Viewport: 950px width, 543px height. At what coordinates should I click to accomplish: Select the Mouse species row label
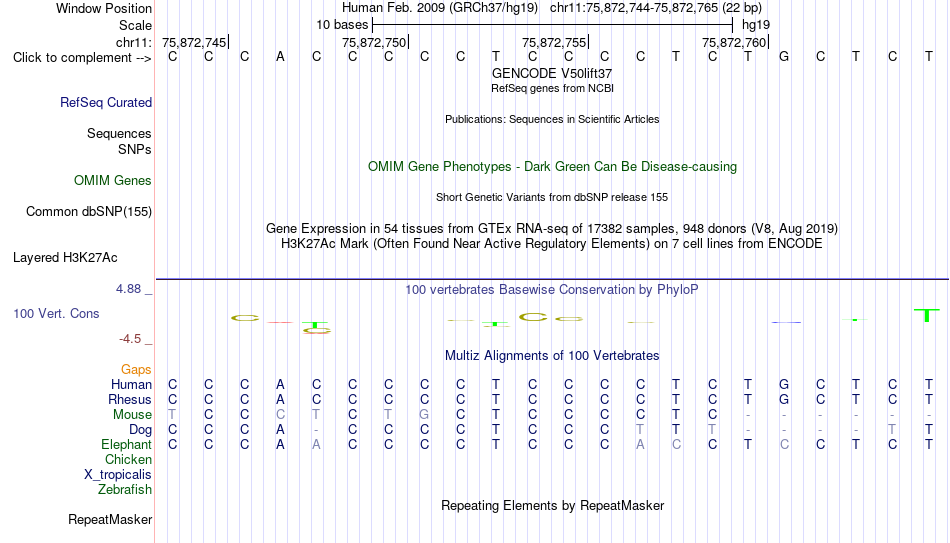coord(133,415)
